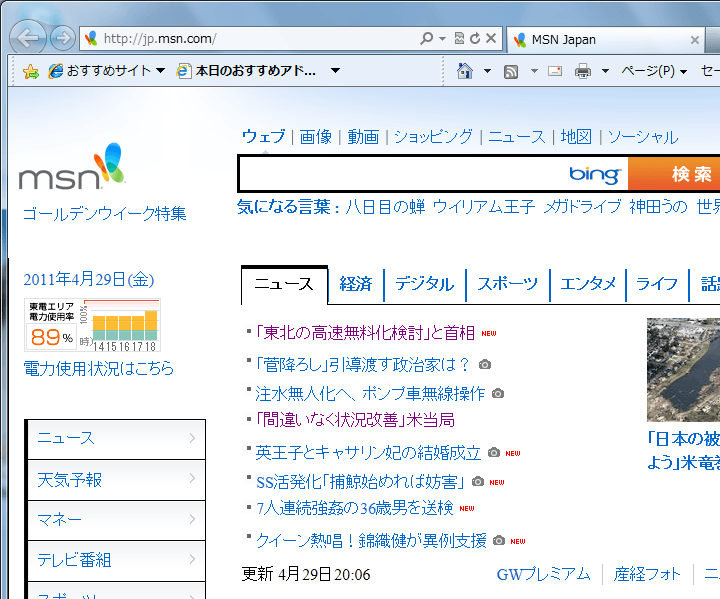This screenshot has height=599, width=720.
Task: Click the Favorites star icon
Action: 31,71
